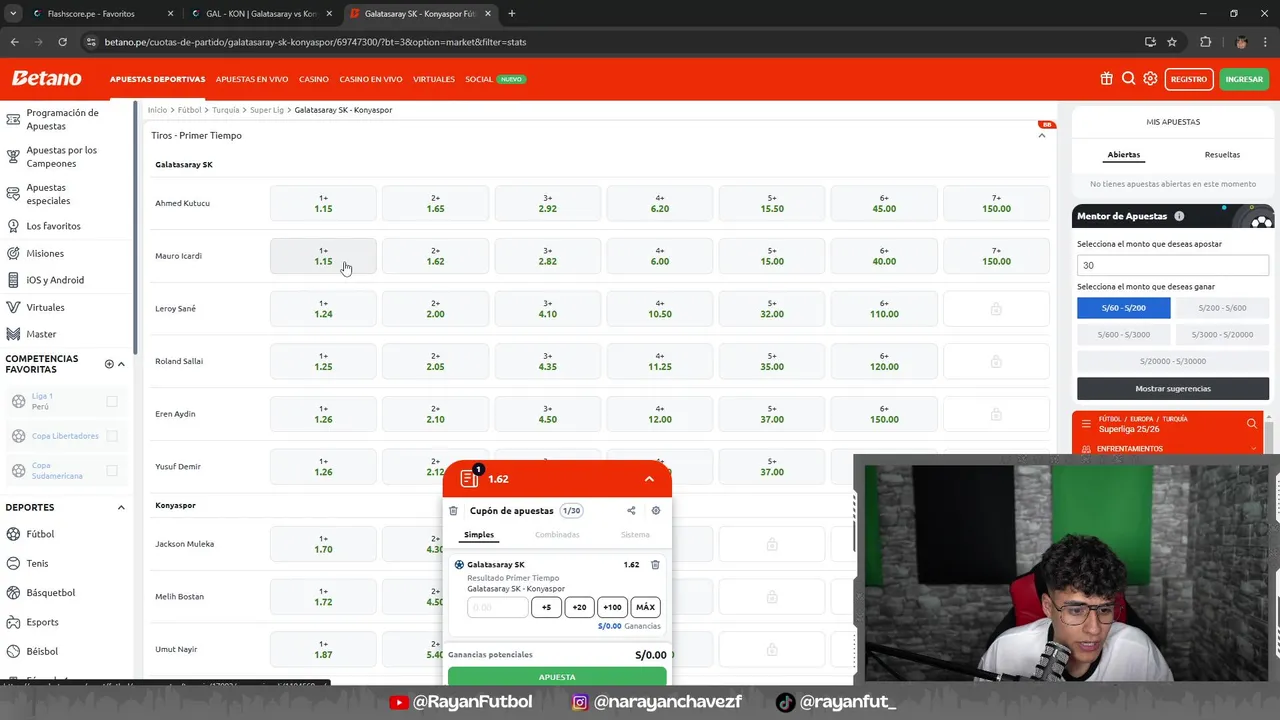The image size is (1280, 720).
Task: Switch to the Abiertas bets tab
Action: pos(1123,155)
